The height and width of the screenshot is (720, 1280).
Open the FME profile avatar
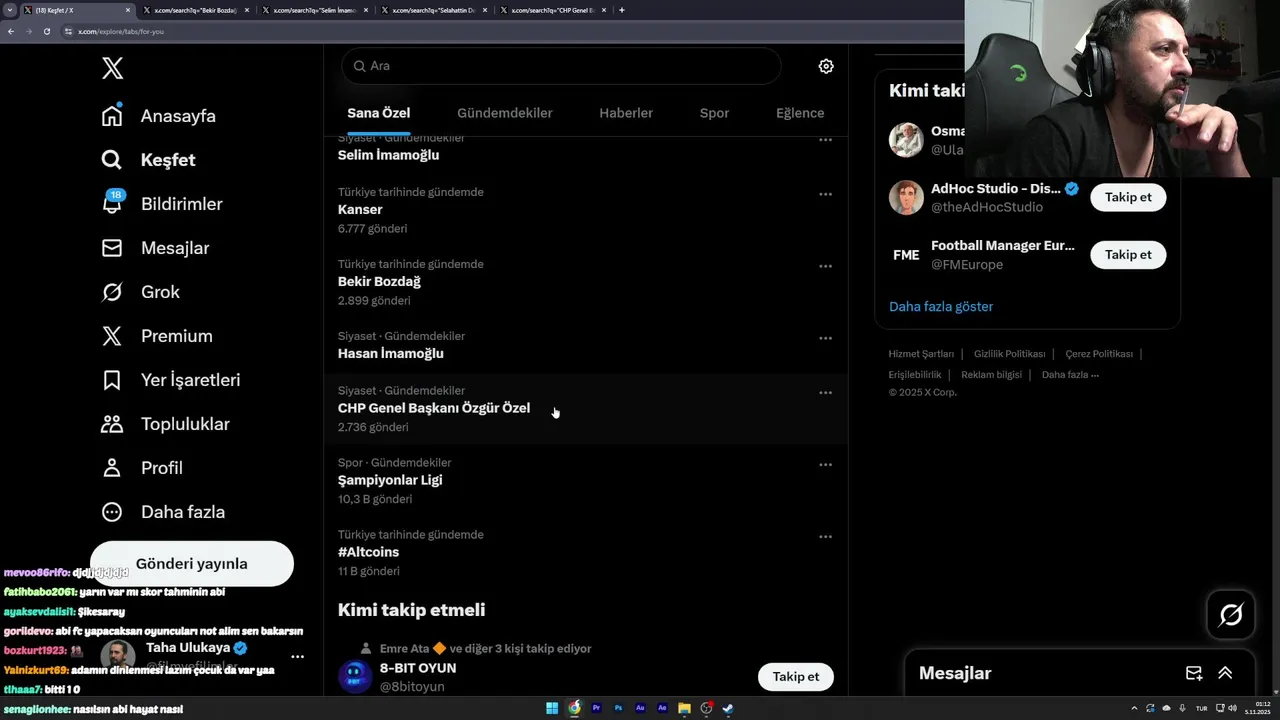906,255
